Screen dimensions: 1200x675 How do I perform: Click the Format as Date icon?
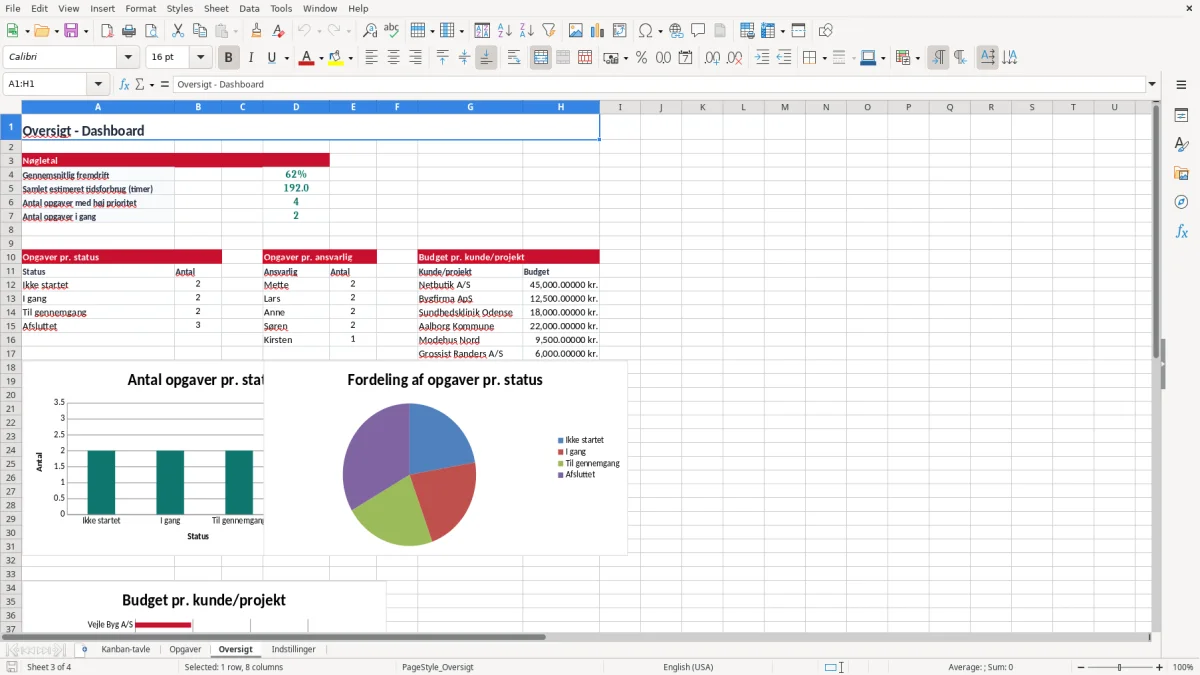685,58
